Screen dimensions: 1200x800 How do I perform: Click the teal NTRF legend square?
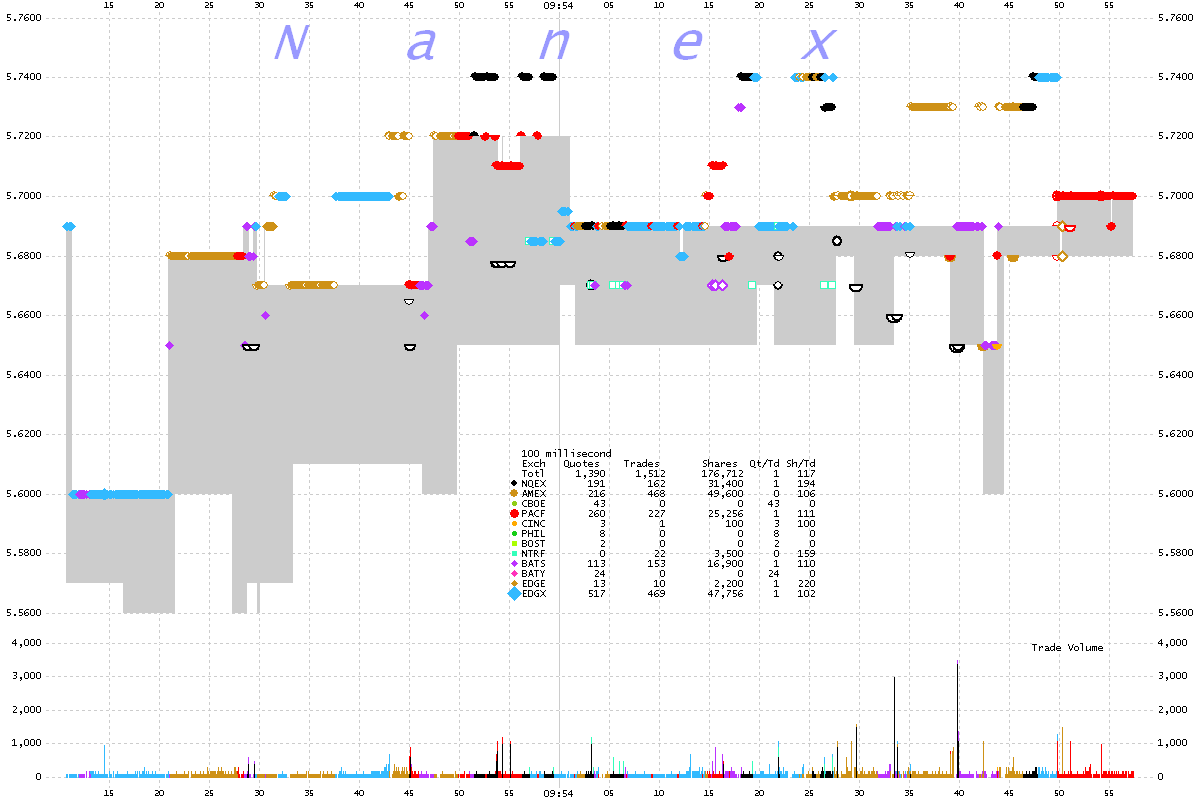click(514, 553)
